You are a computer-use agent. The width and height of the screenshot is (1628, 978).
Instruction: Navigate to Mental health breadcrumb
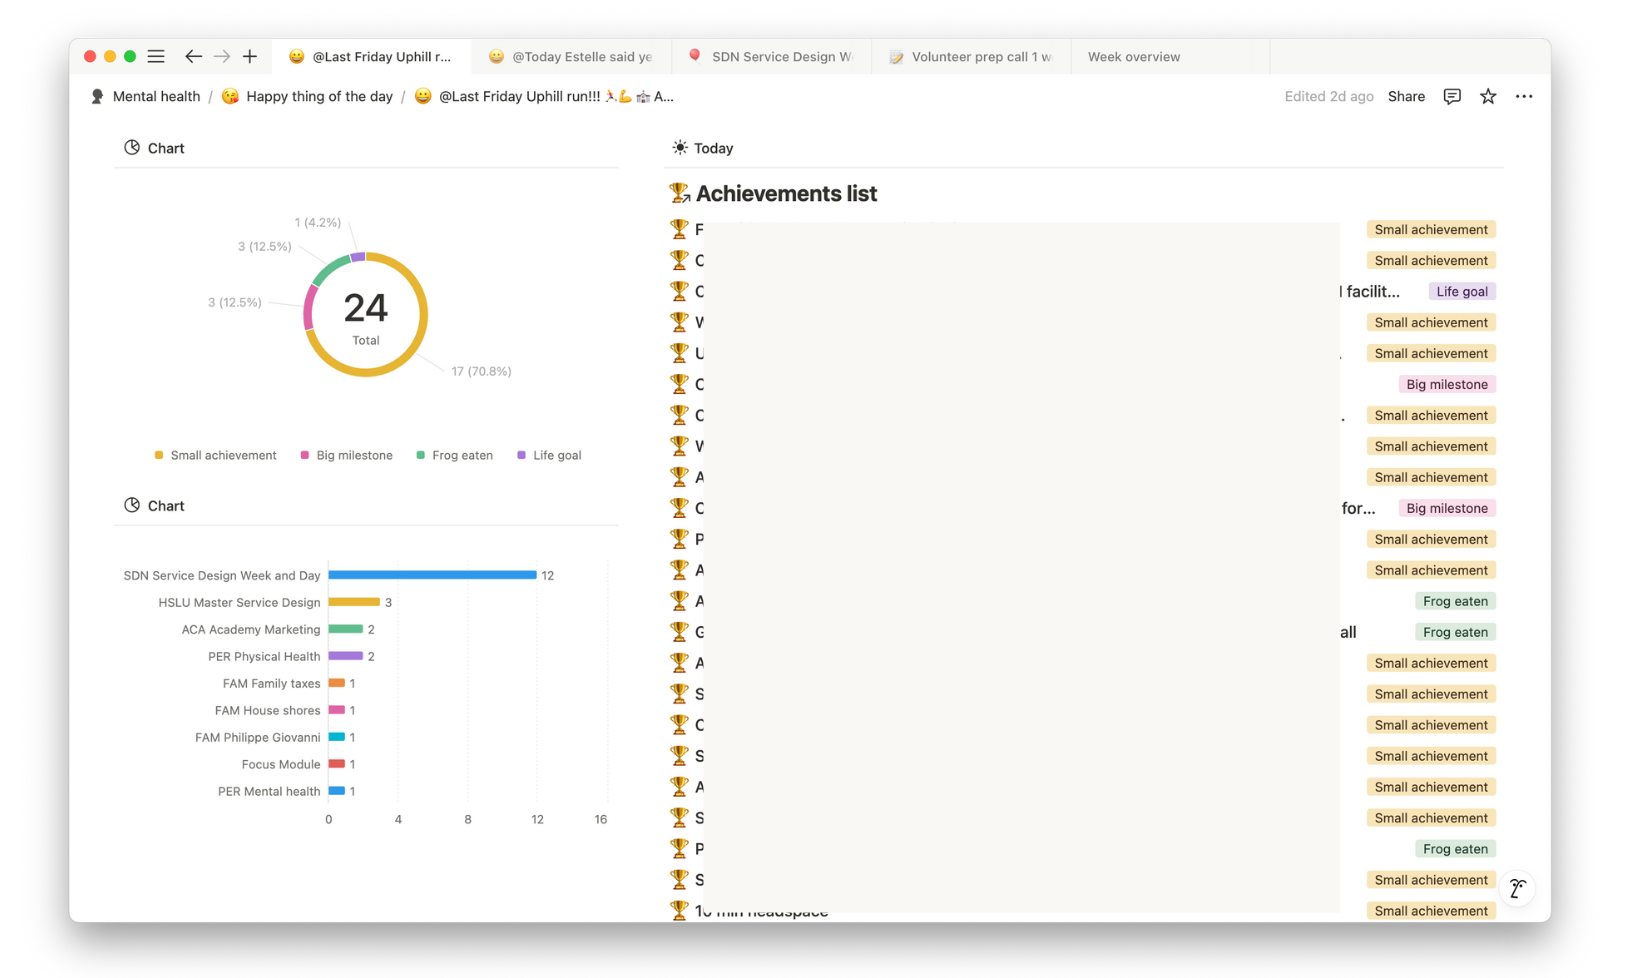(x=155, y=97)
